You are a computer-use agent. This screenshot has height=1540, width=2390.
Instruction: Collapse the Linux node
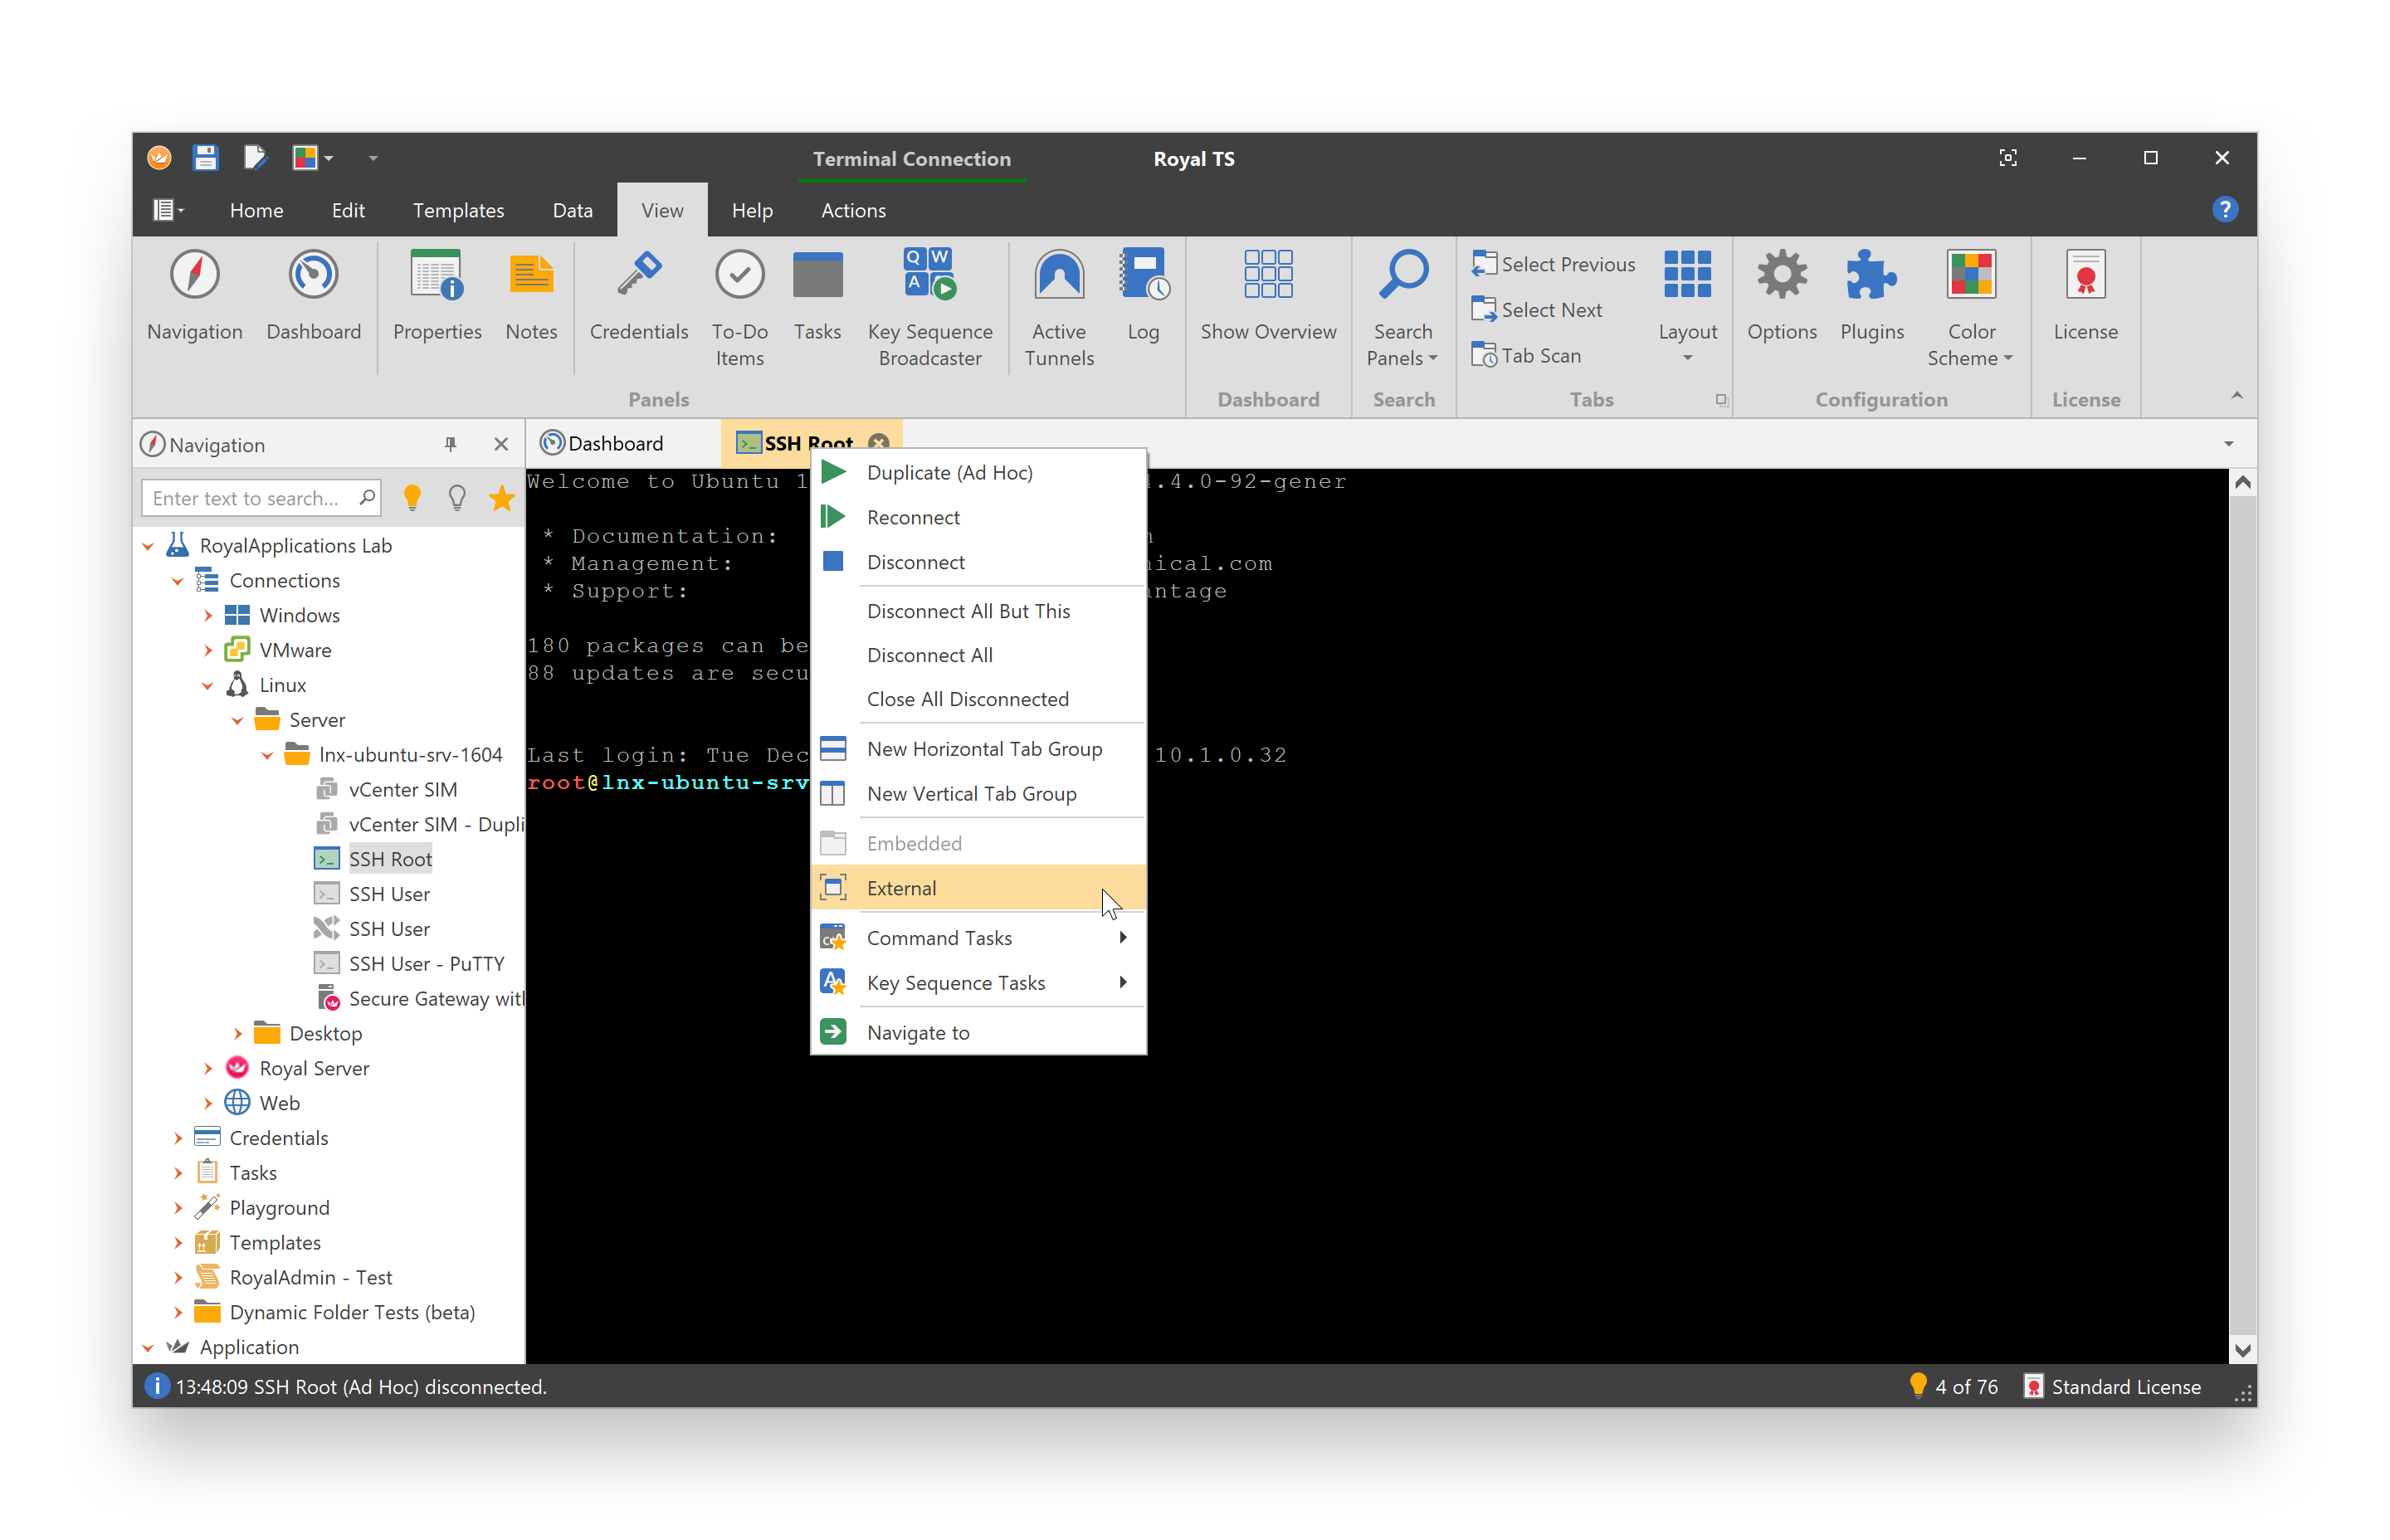click(x=208, y=686)
